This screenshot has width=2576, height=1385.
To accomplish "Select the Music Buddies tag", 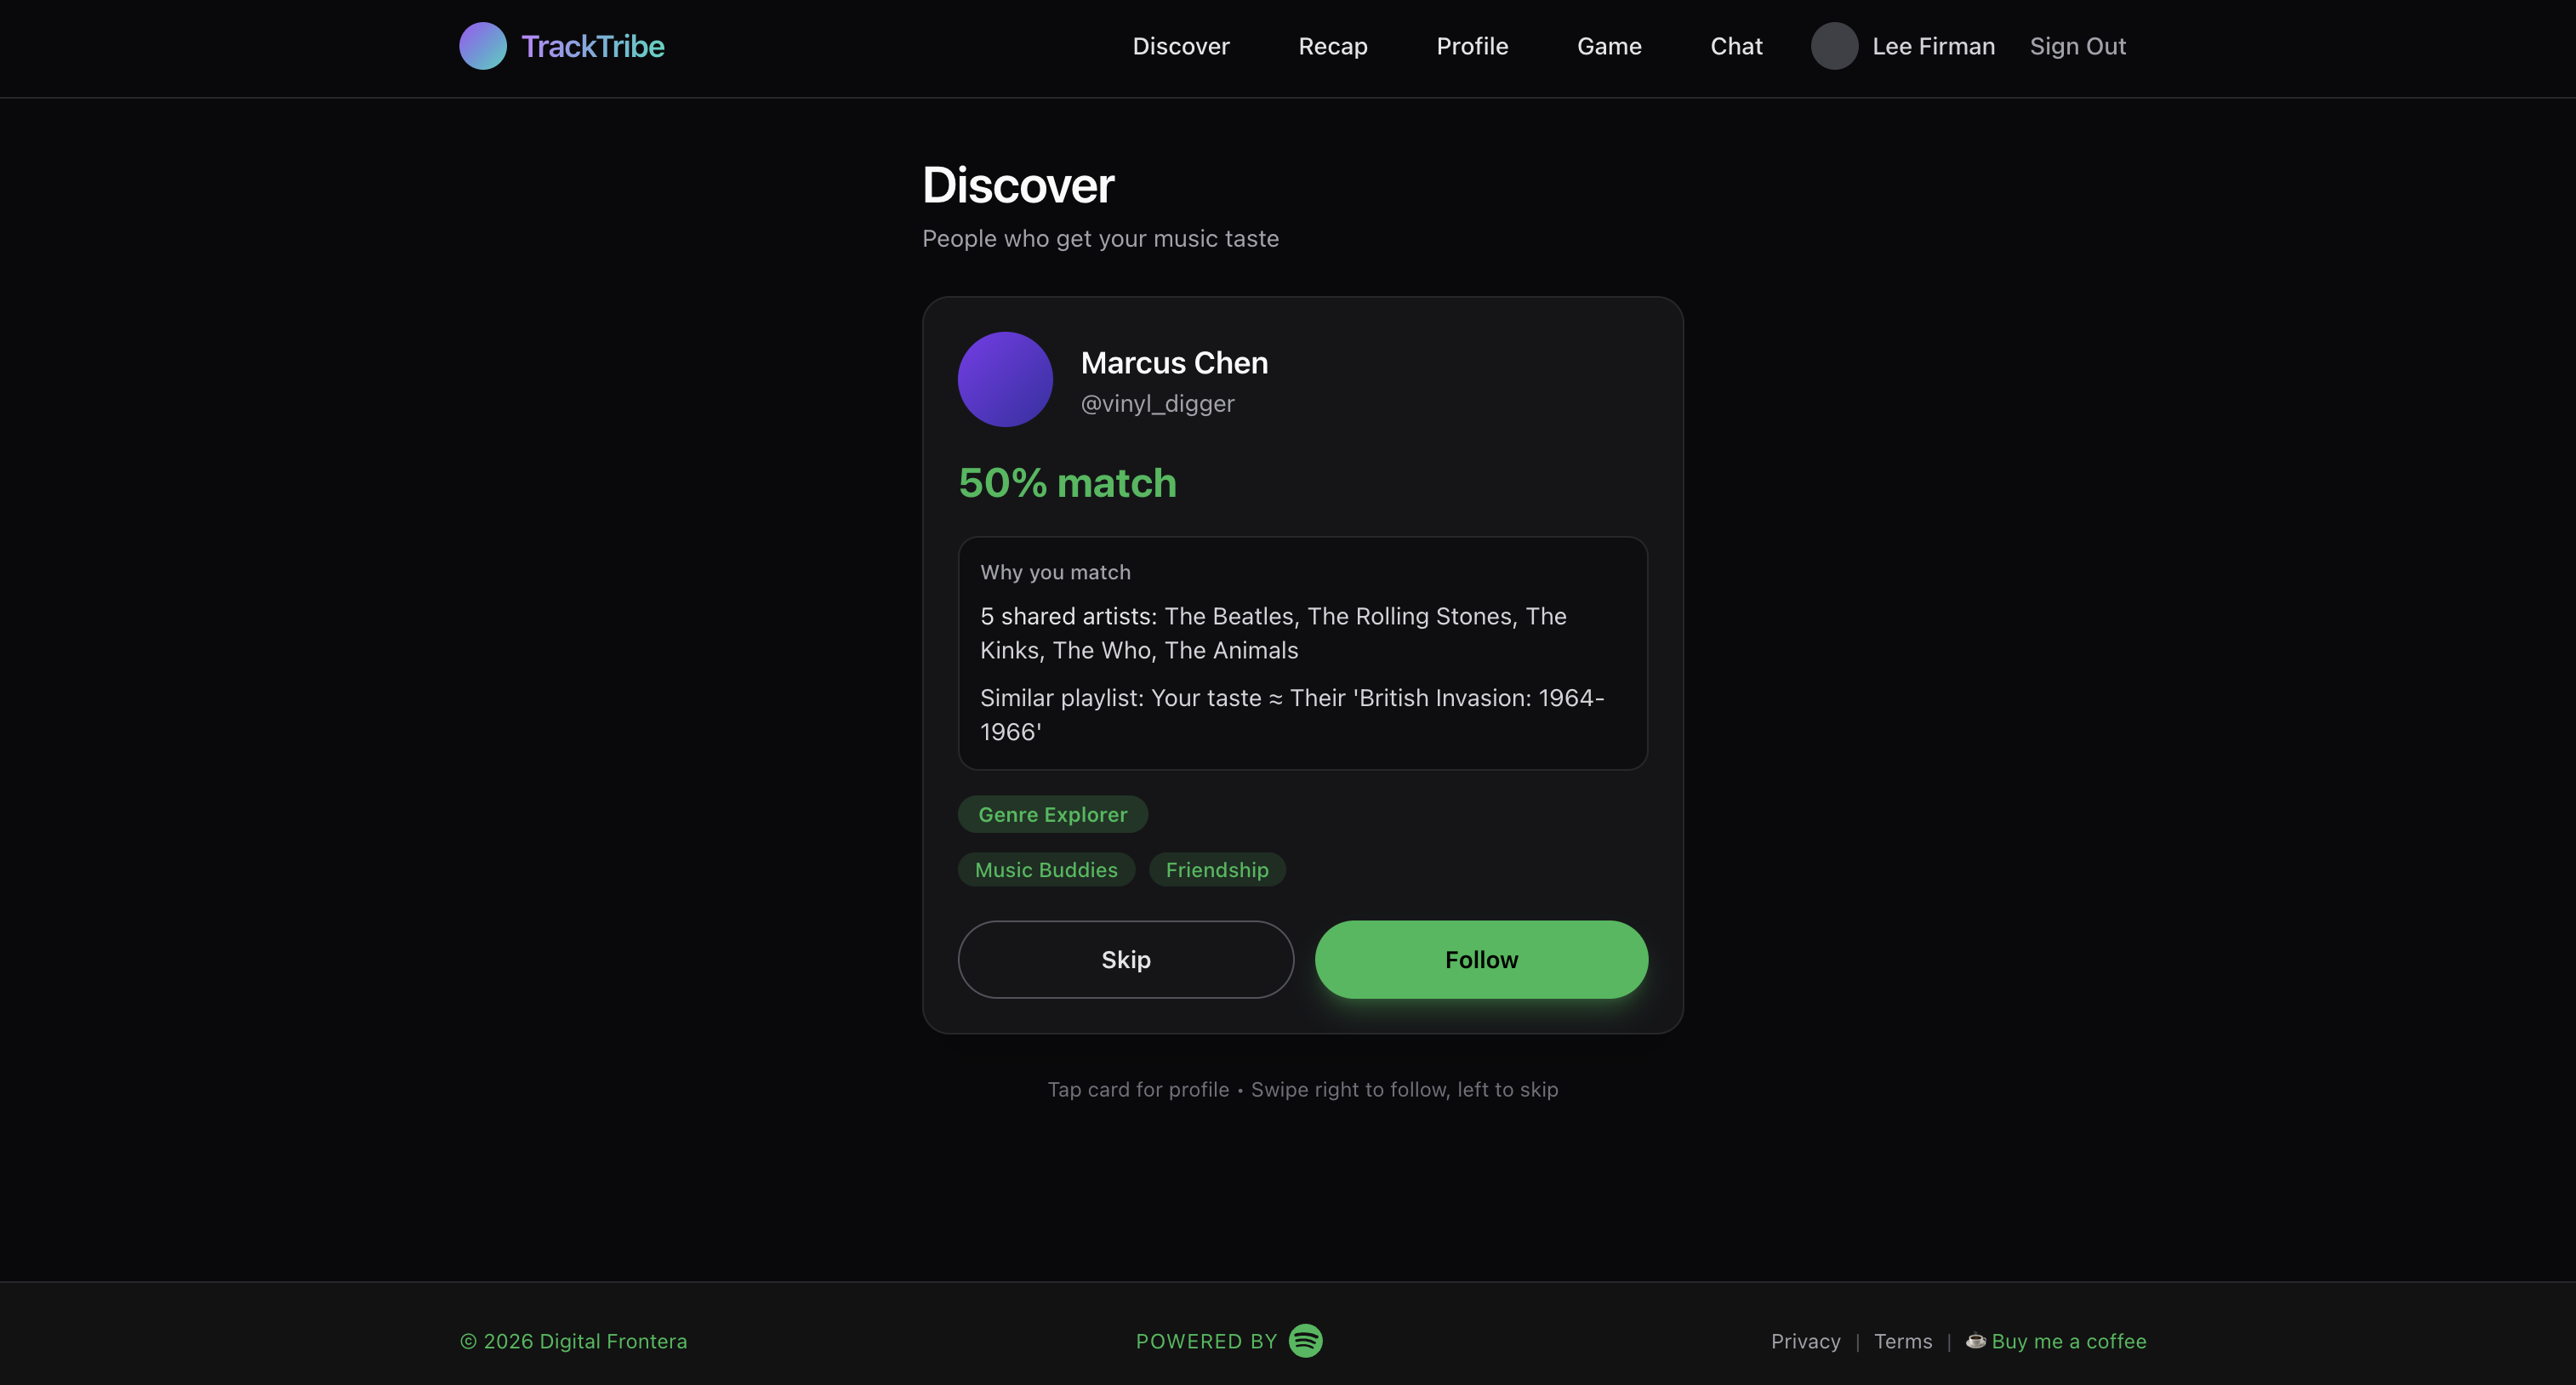I will [1046, 870].
